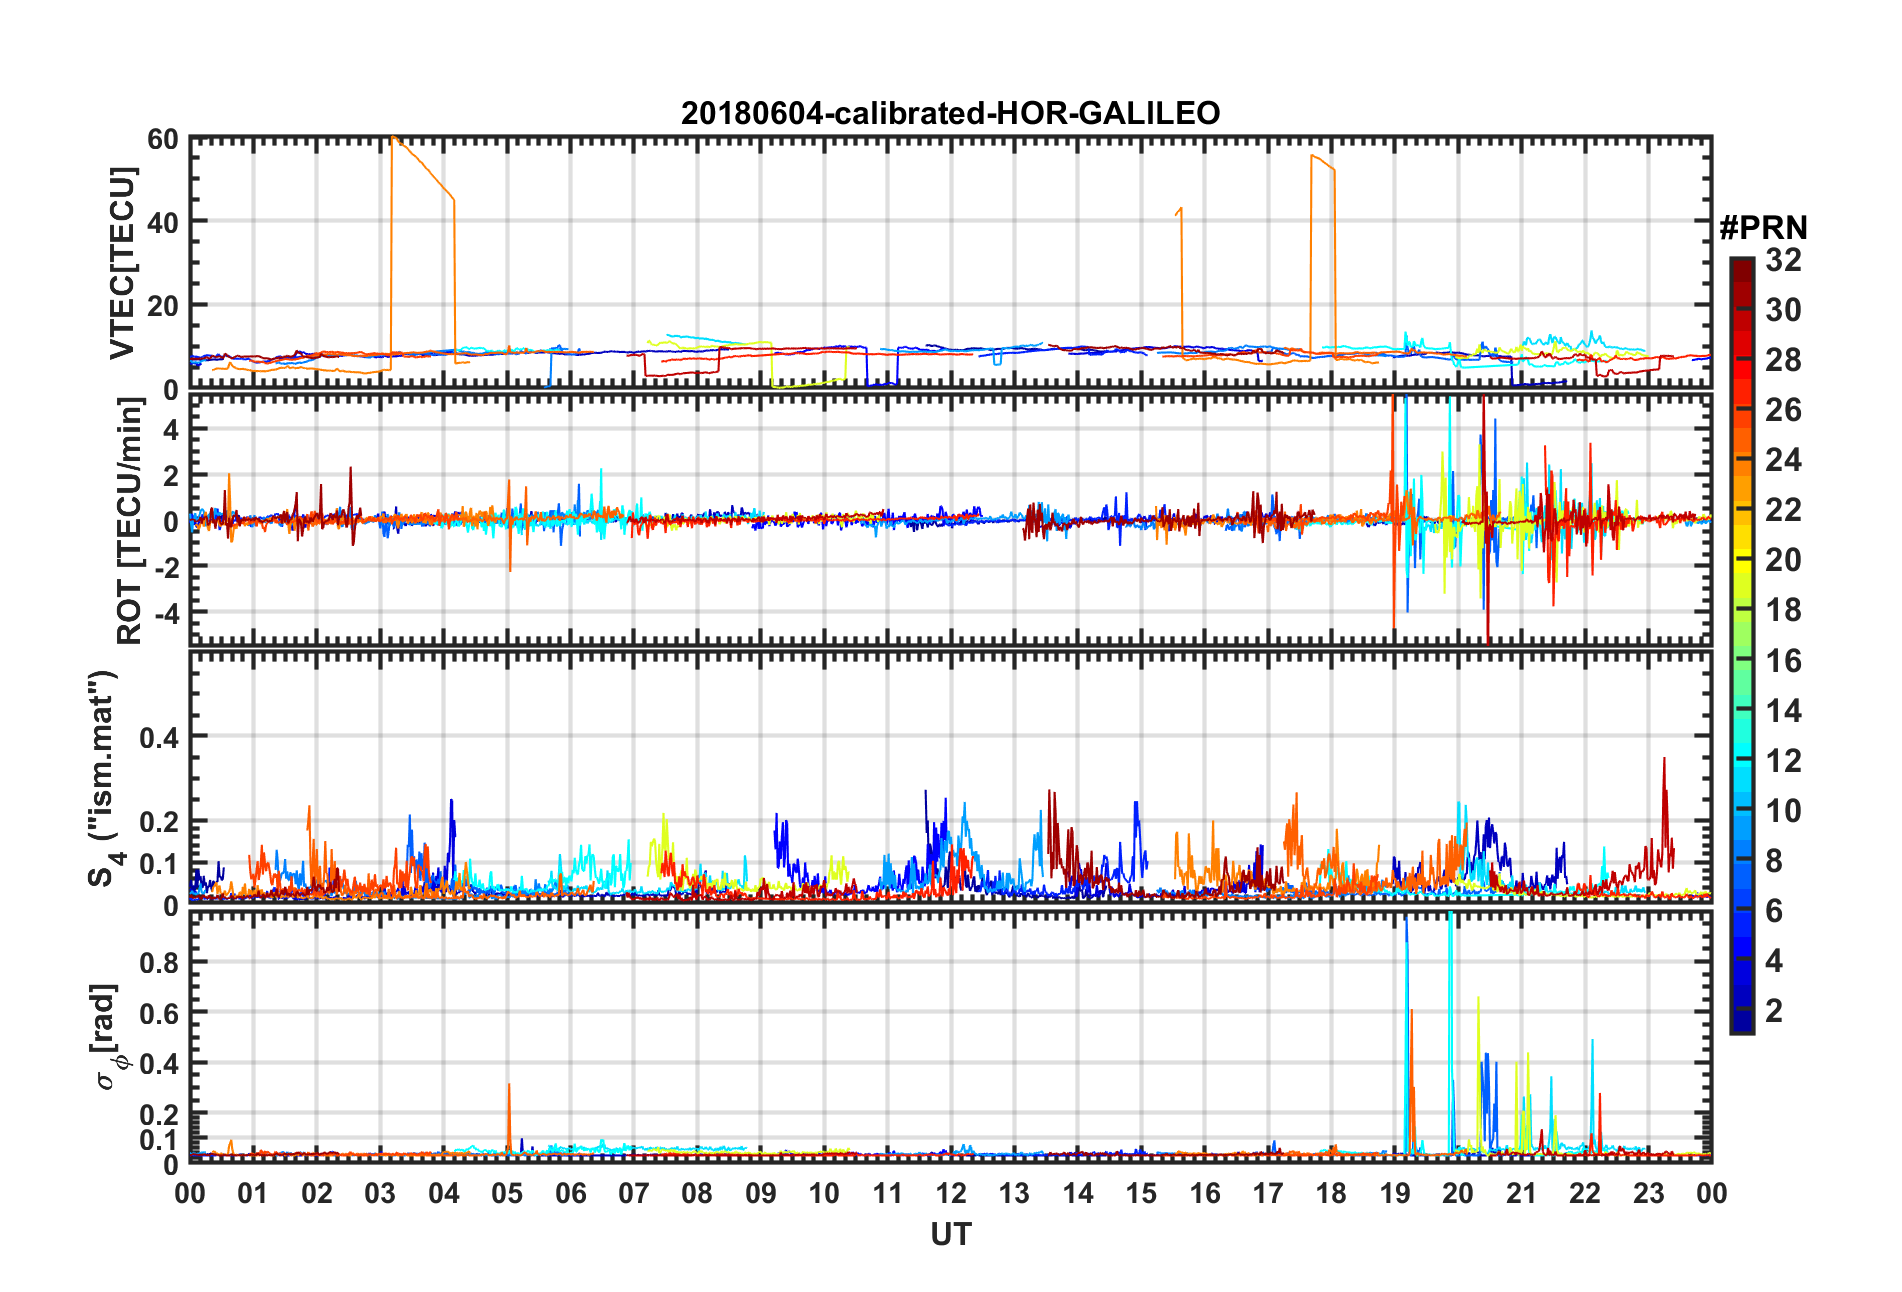Click colorbar tick label 14
This screenshot has height=1292, width=1902.
coord(1784,711)
